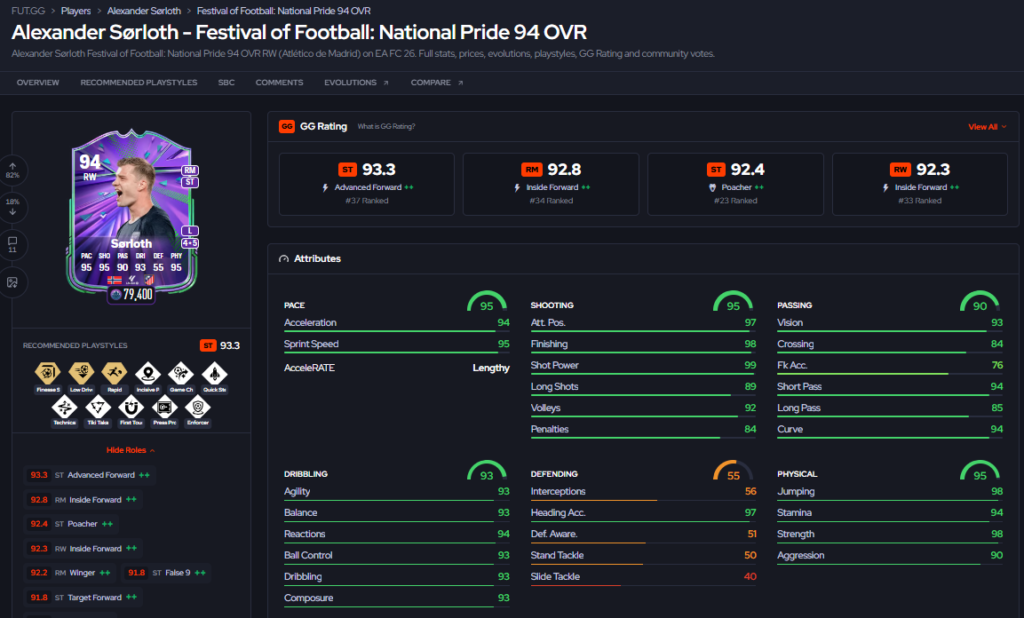Click the First Touch magnet icon

pos(131,407)
